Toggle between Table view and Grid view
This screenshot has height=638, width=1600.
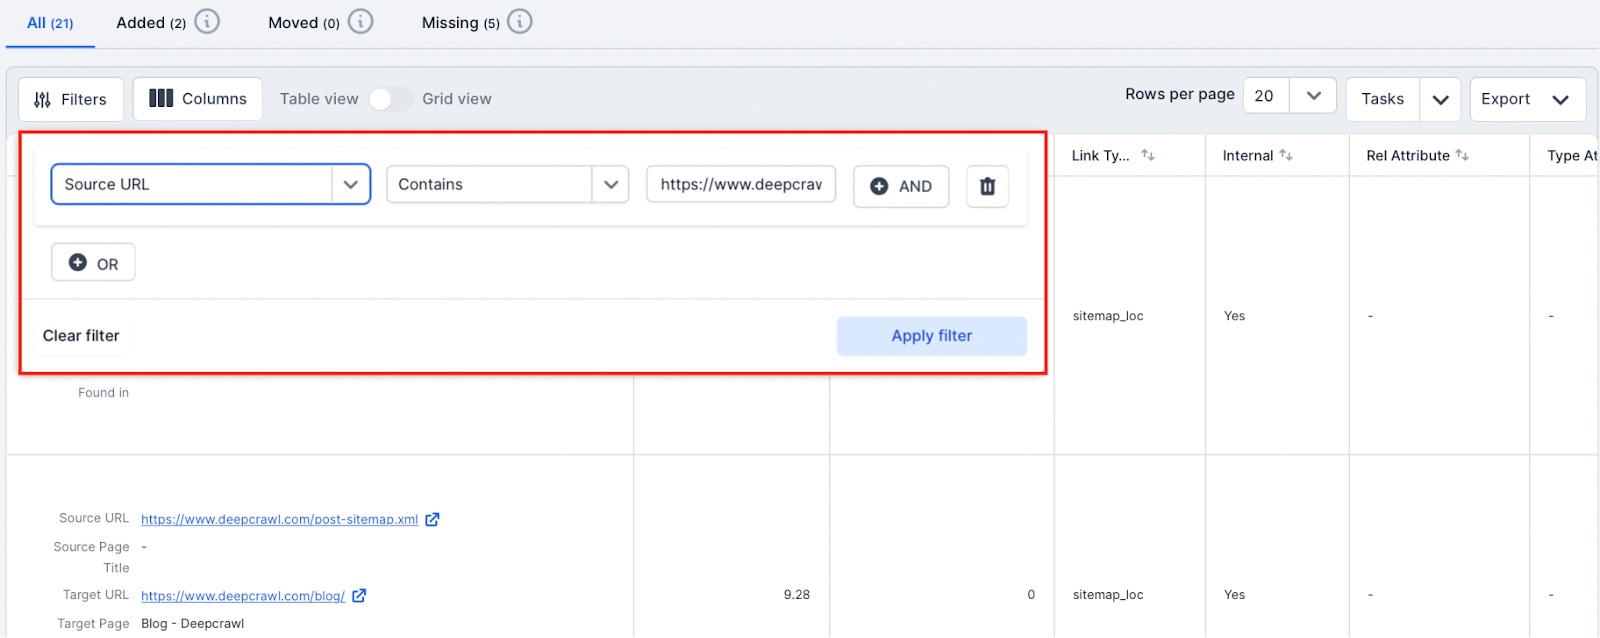point(389,99)
